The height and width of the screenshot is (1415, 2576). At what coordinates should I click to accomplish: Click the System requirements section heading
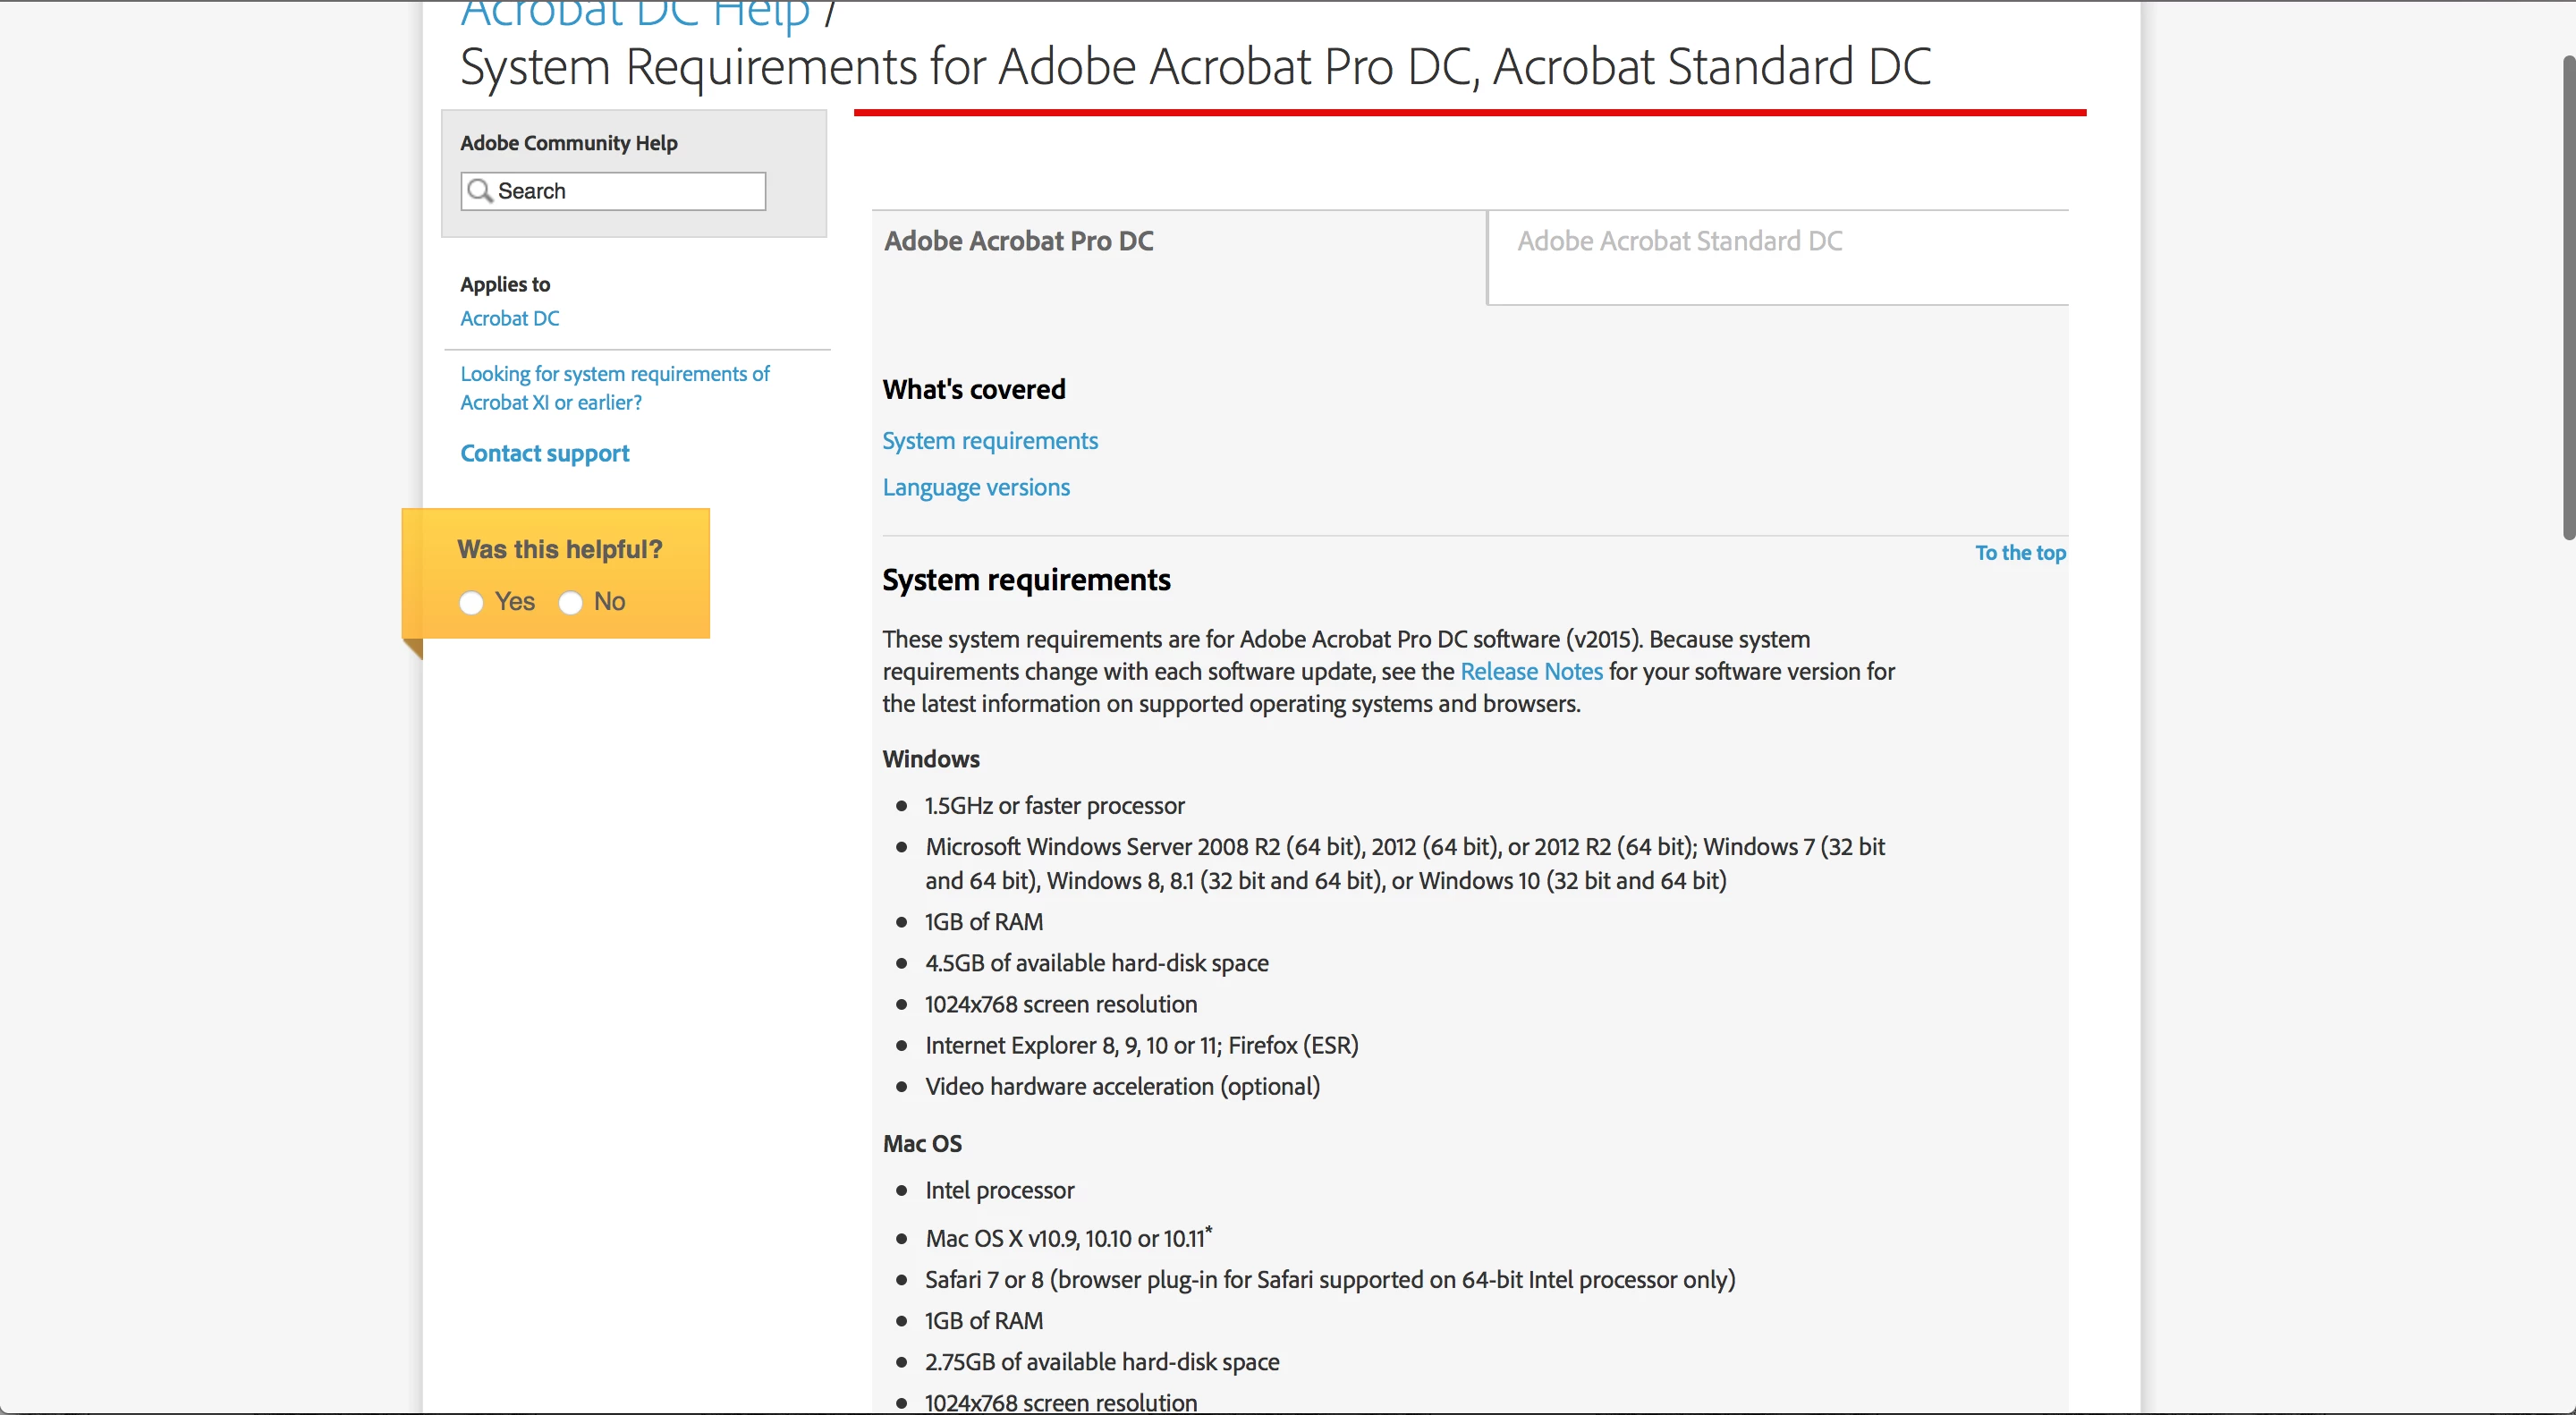(x=1025, y=580)
